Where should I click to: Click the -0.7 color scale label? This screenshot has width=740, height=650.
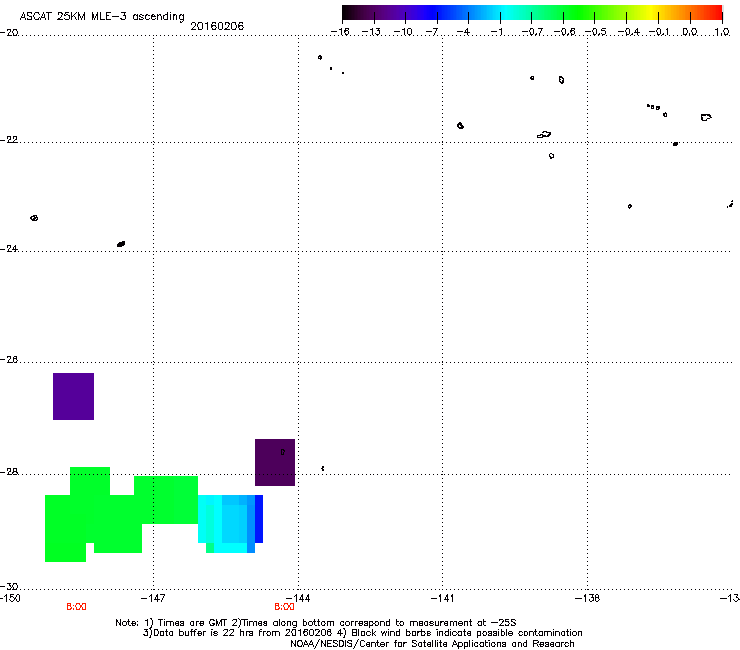(x=532, y=32)
